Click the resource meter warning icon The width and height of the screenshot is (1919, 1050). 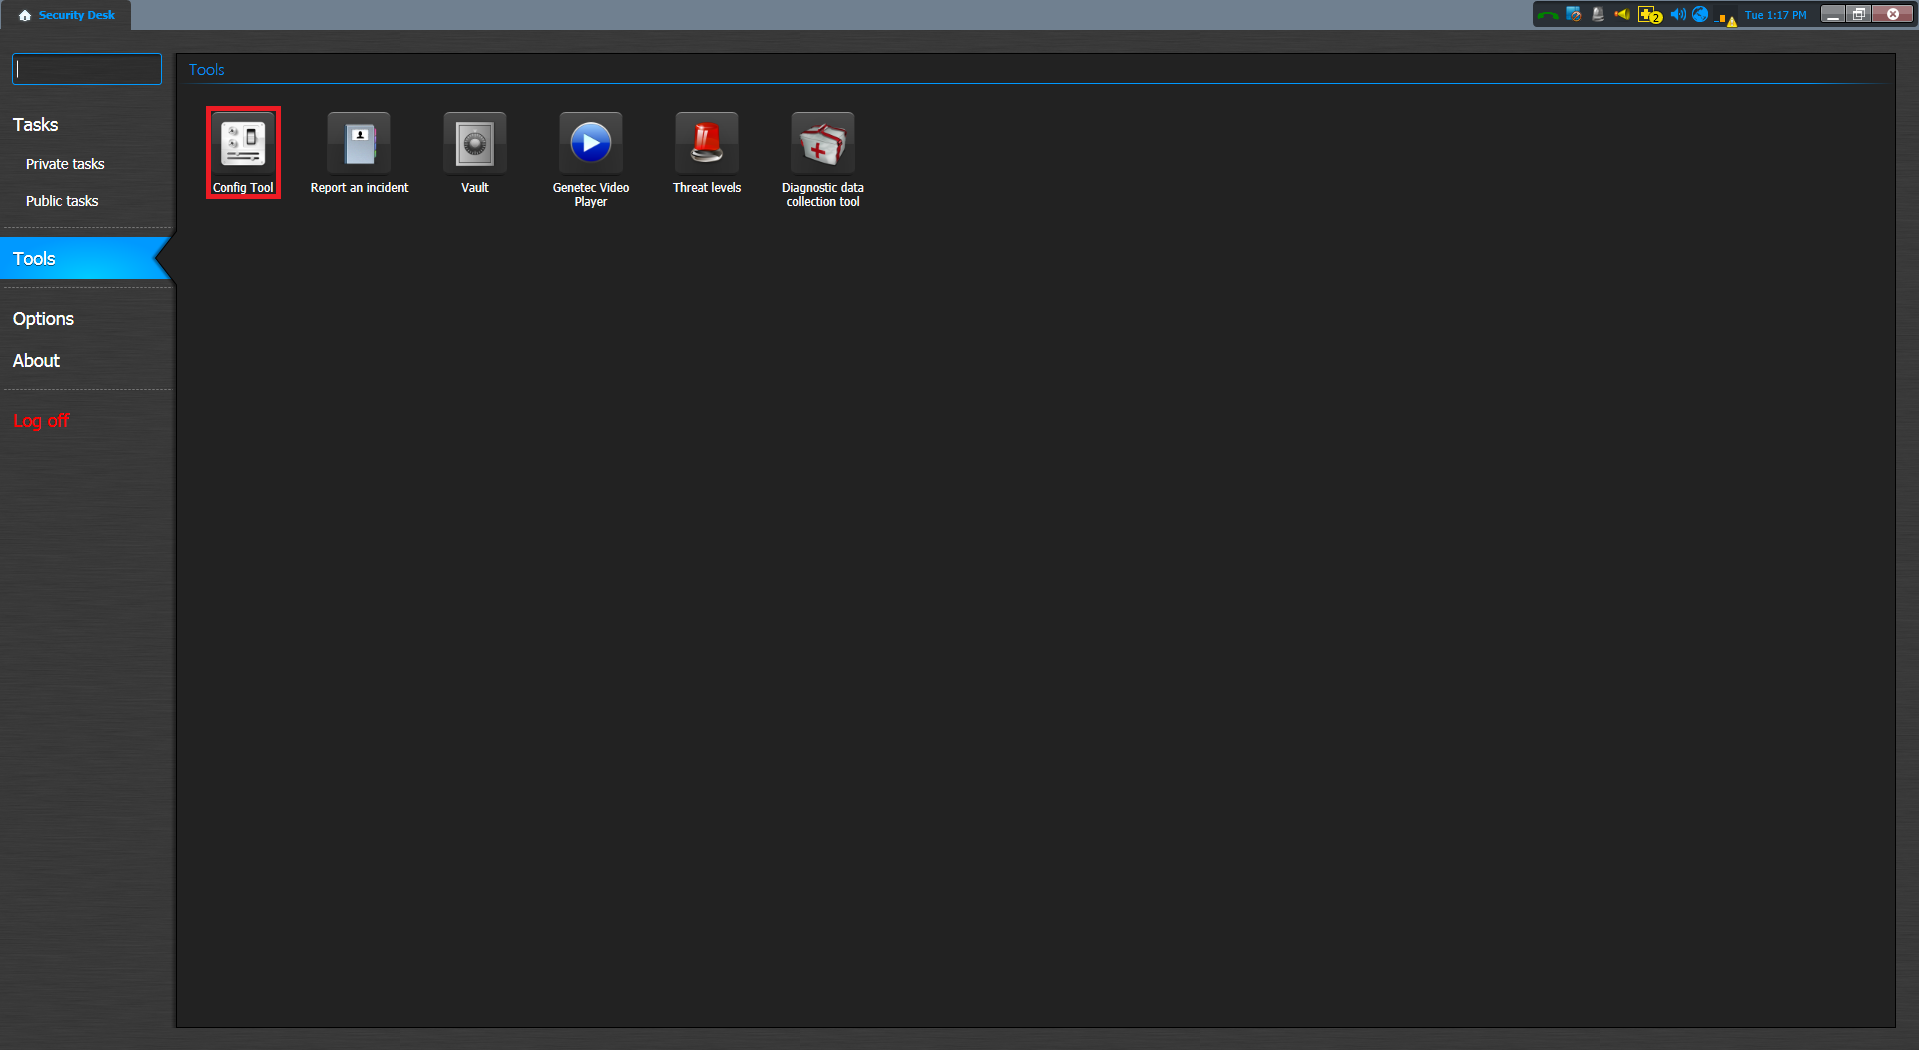pos(1726,17)
